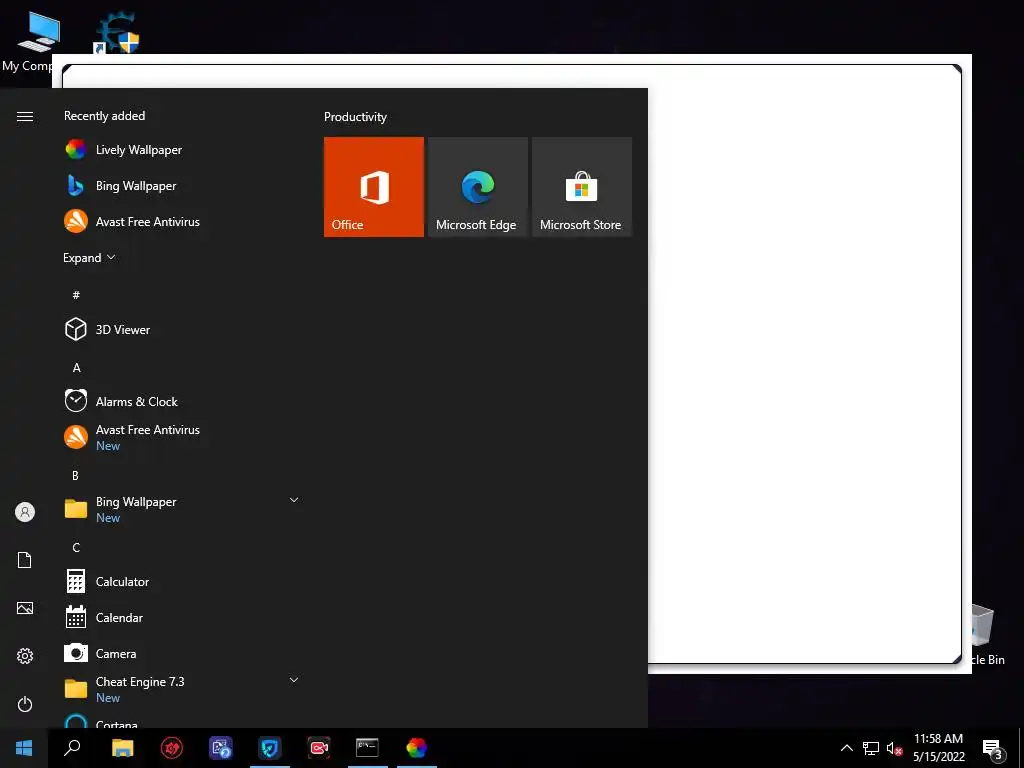1024x768 pixels.
Task: Open taskbar Search magnifier
Action: (72, 748)
